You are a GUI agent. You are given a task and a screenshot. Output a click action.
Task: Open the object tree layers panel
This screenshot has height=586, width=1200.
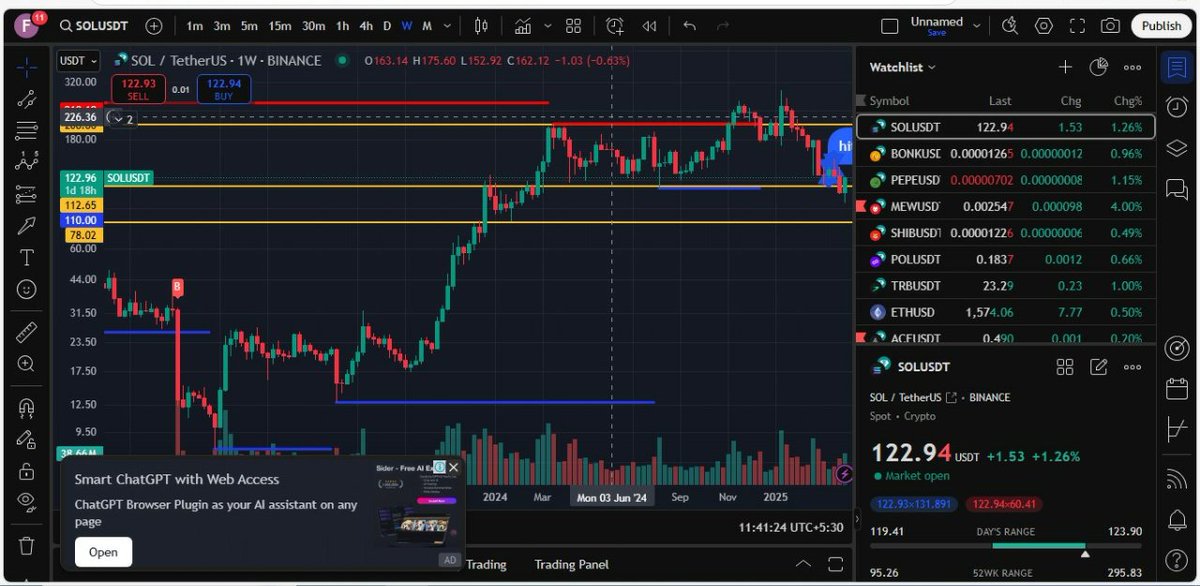click(x=1176, y=147)
